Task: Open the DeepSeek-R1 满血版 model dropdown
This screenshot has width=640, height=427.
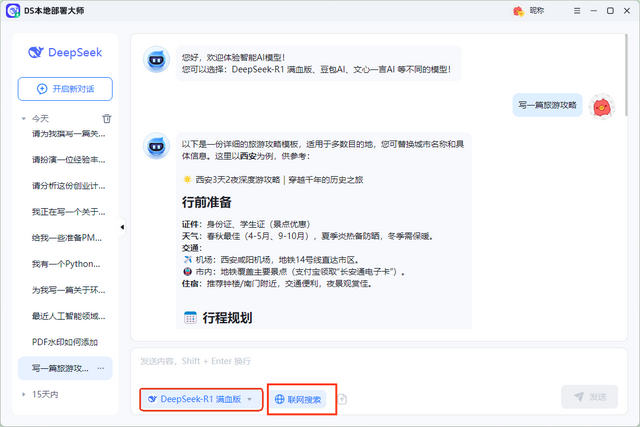Action: click(x=201, y=399)
